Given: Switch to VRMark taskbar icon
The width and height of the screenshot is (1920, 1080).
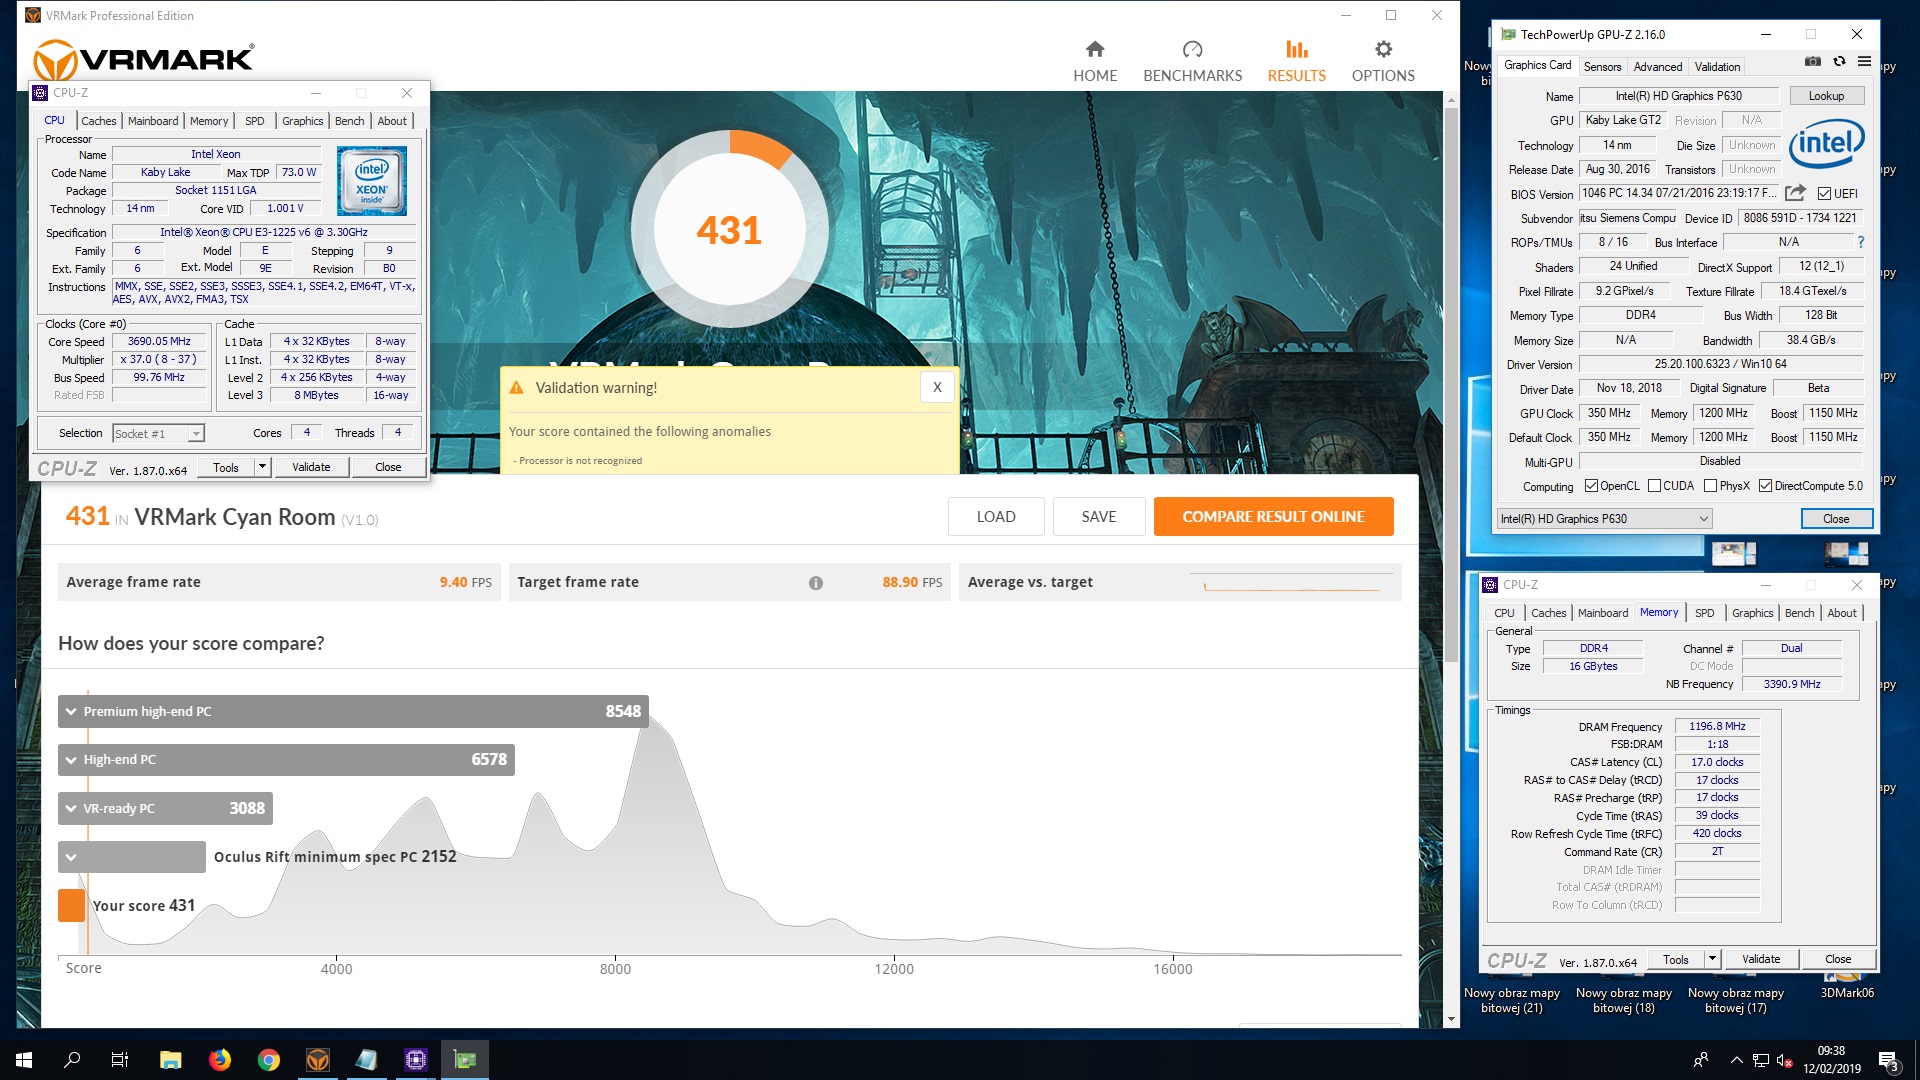Looking at the screenshot, I should click(318, 1060).
